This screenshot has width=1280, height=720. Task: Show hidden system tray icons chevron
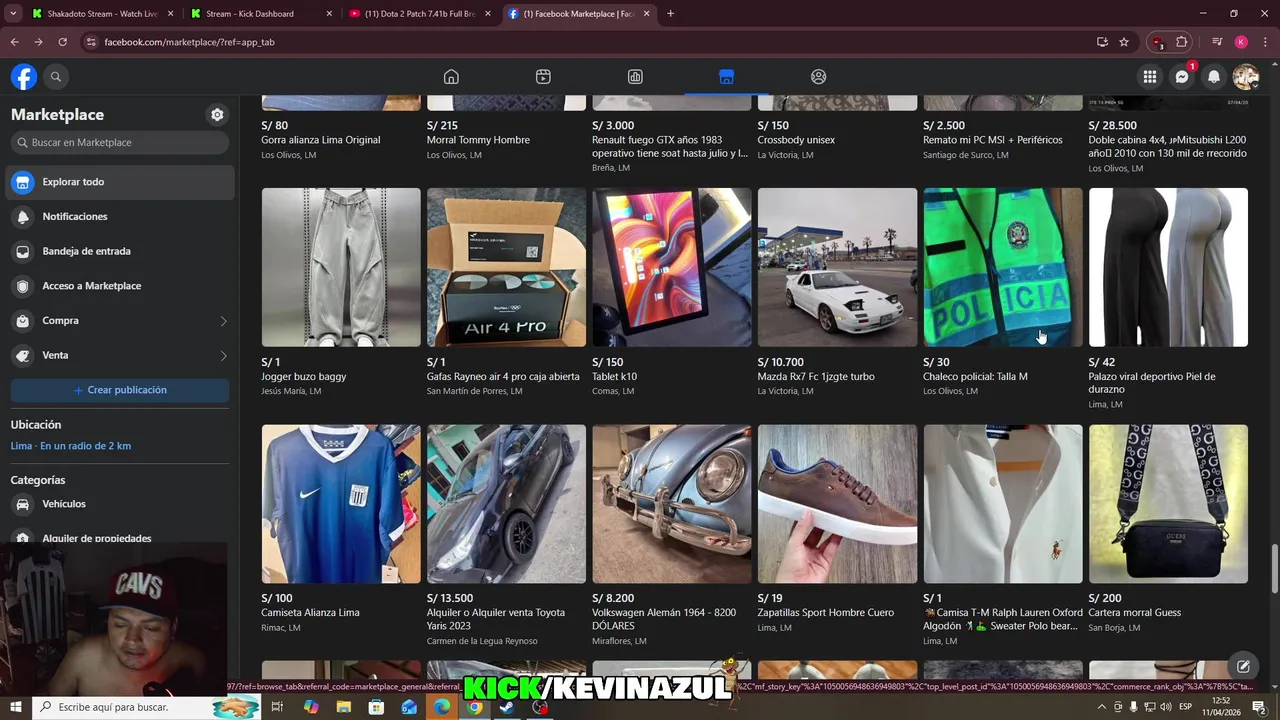1101,707
